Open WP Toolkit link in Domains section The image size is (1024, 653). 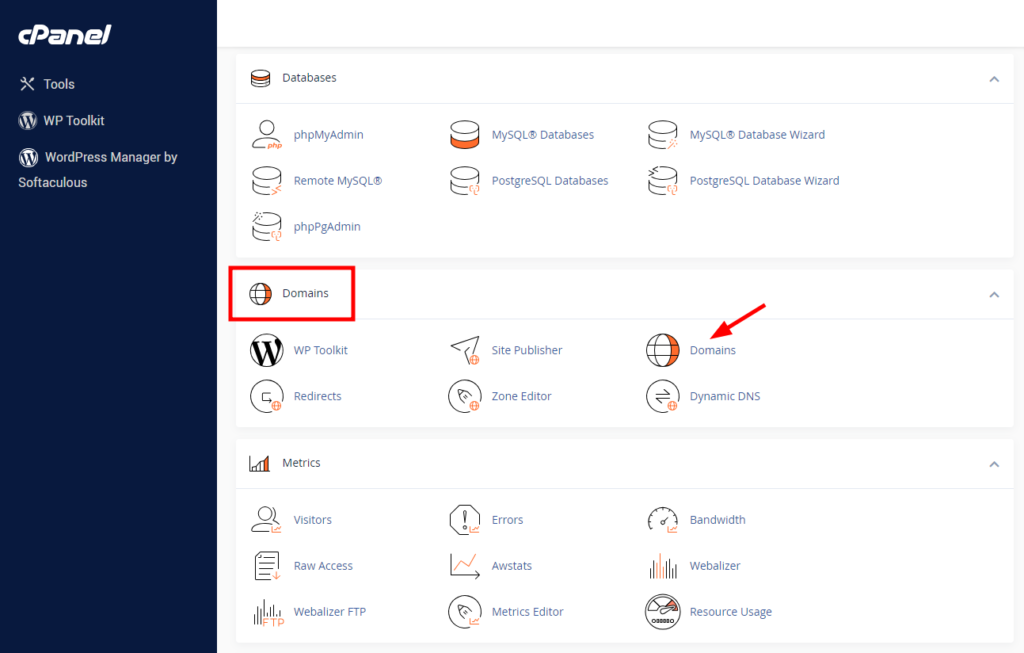click(321, 350)
